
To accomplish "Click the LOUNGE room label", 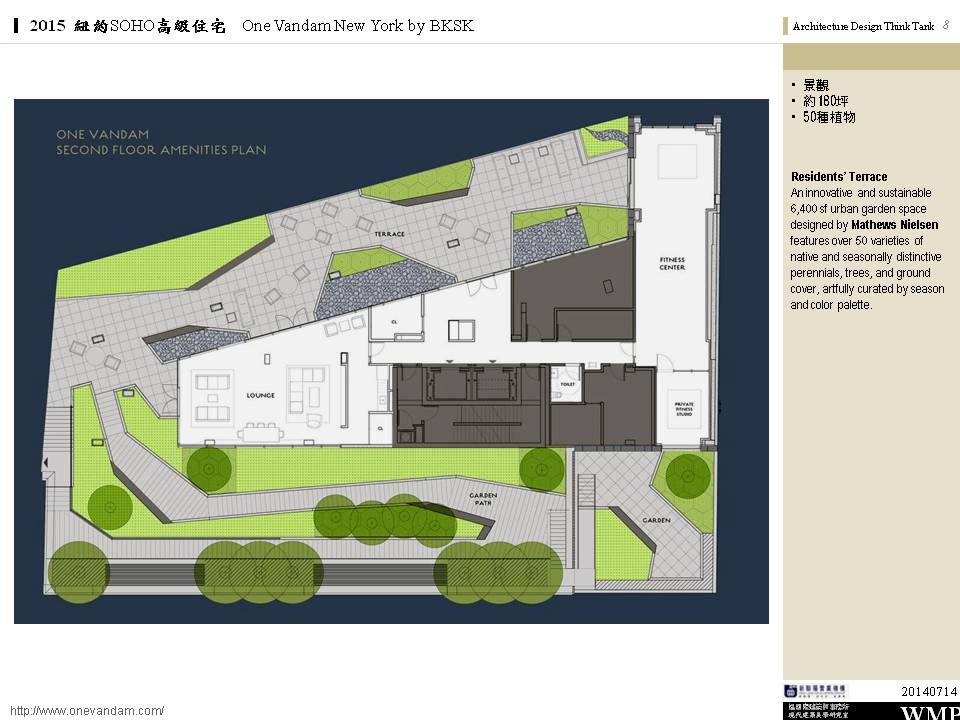I will point(260,396).
